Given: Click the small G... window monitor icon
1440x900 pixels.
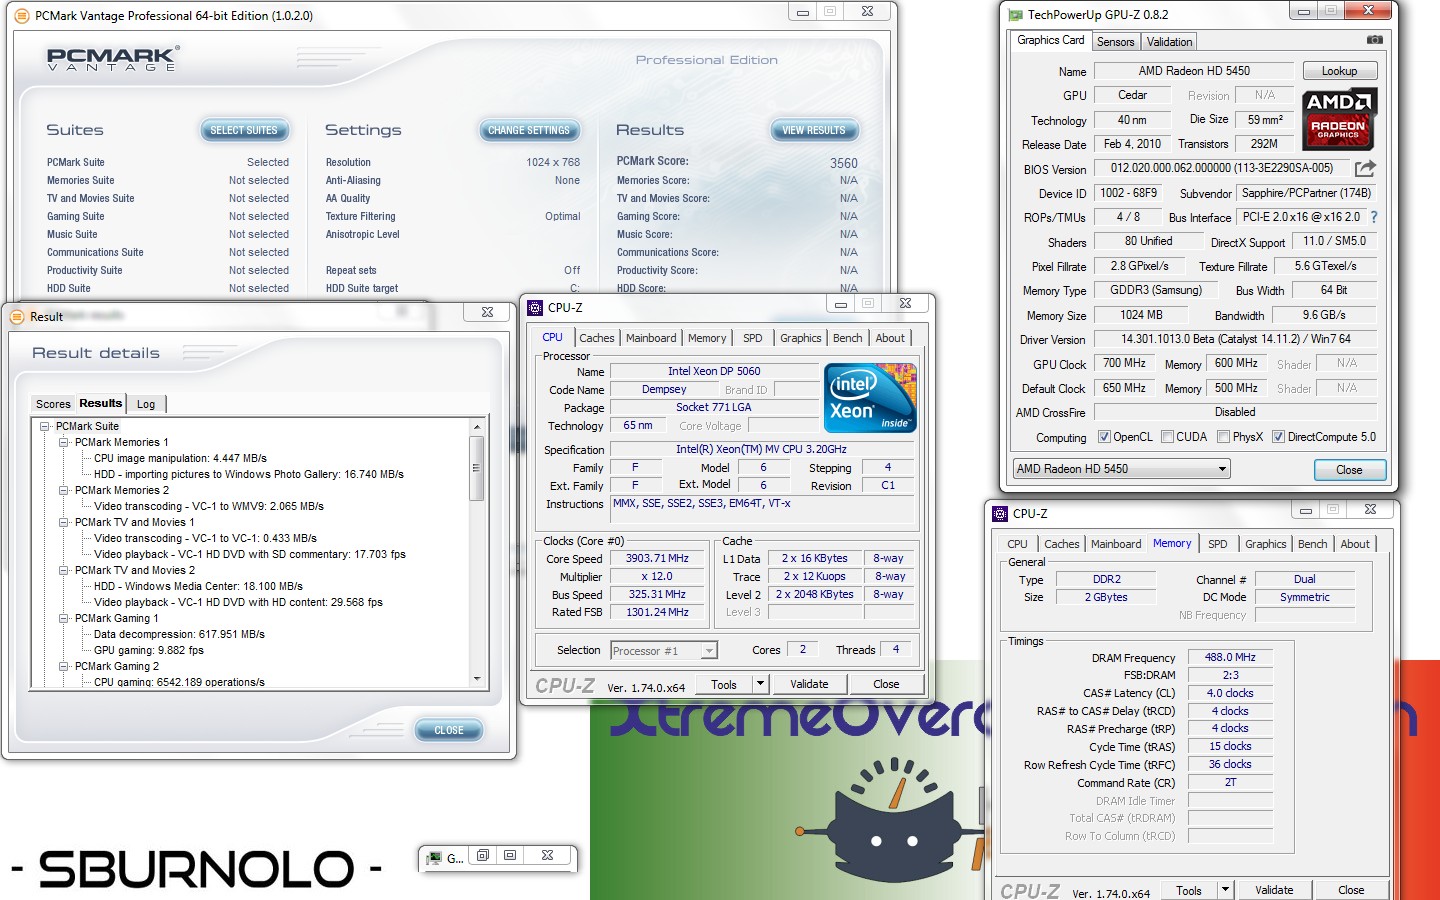Looking at the screenshot, I should pos(435,858).
